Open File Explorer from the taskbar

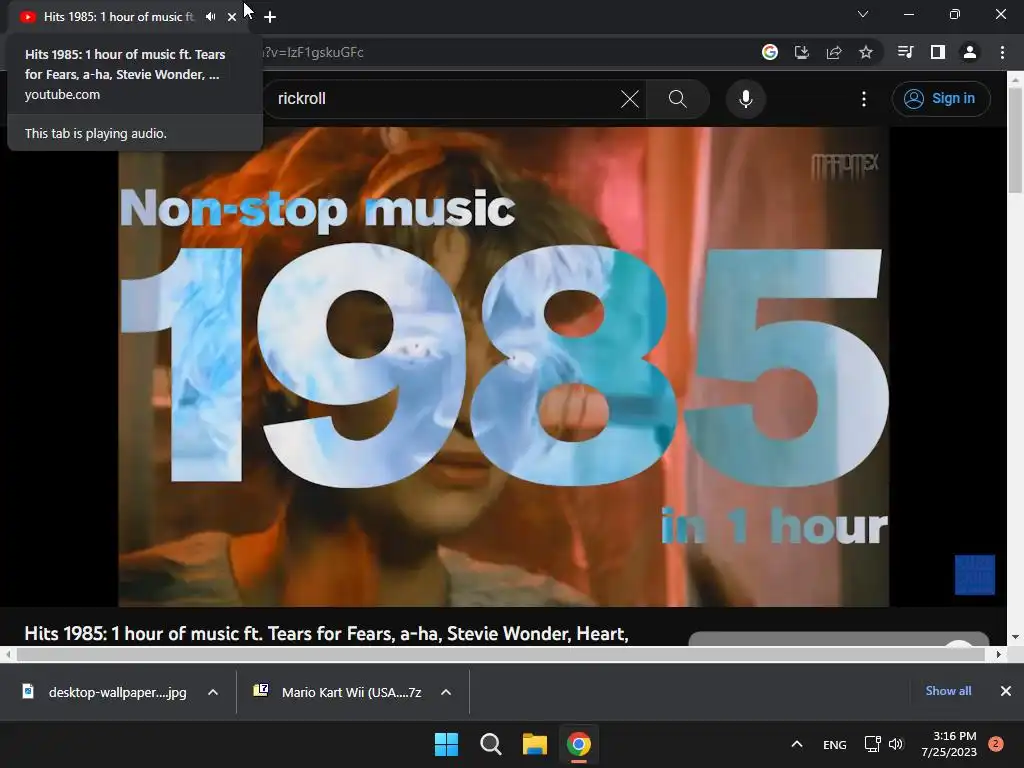[535, 744]
